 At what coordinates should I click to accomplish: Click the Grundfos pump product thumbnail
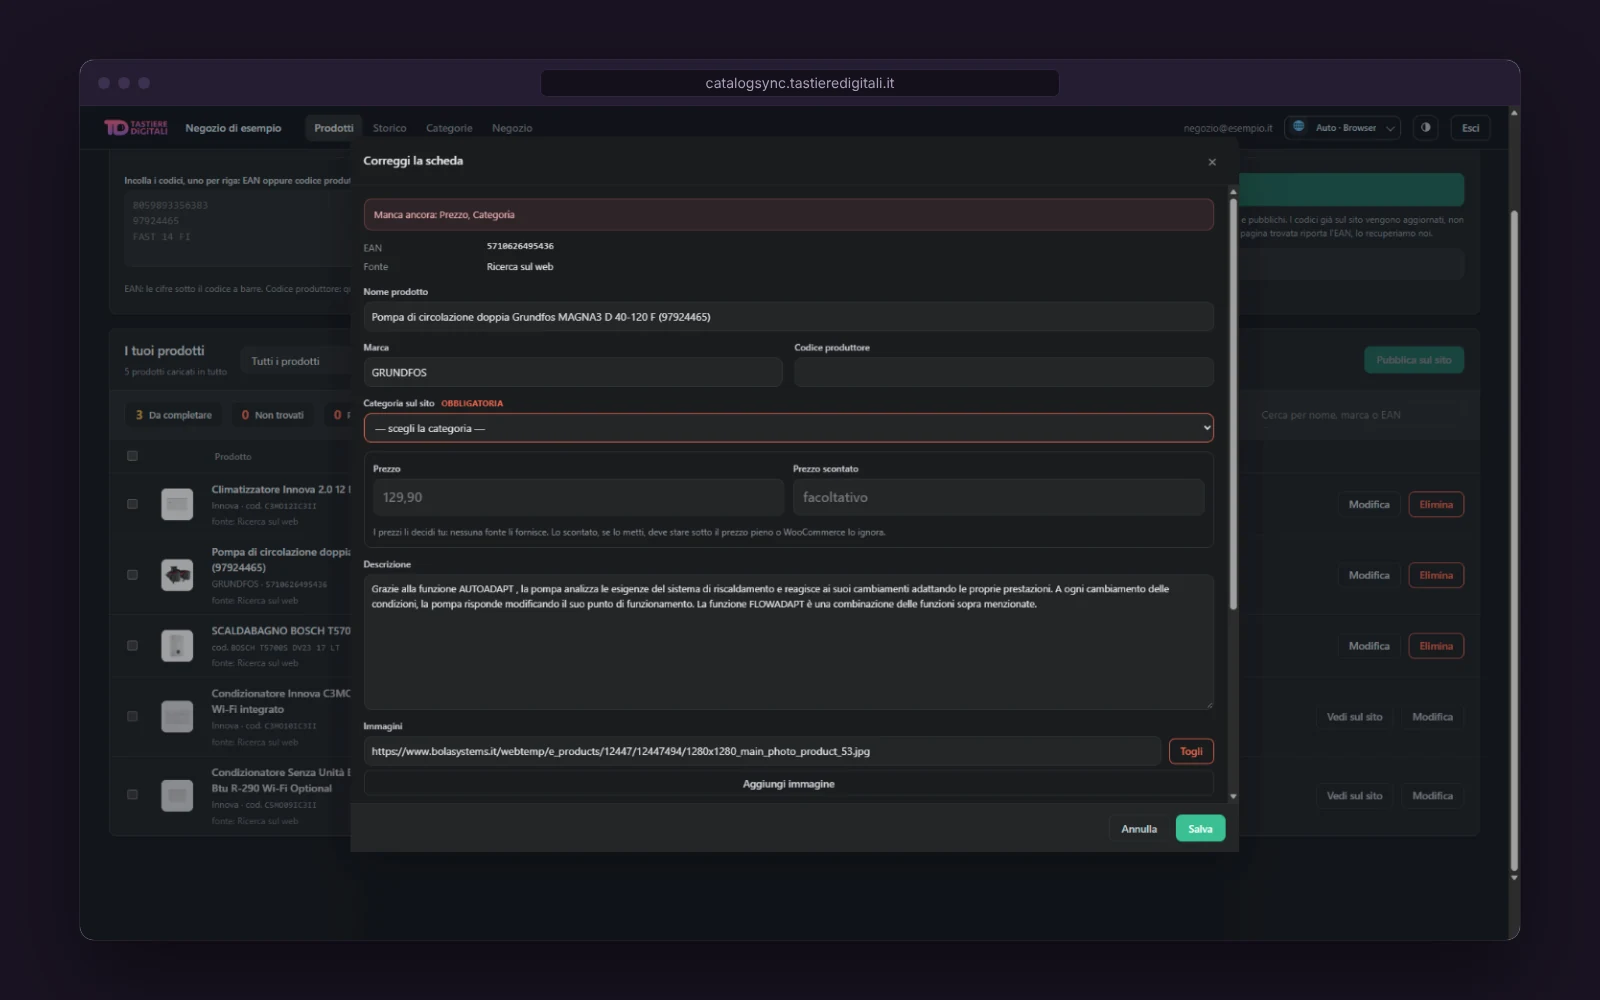pyautogui.click(x=177, y=575)
